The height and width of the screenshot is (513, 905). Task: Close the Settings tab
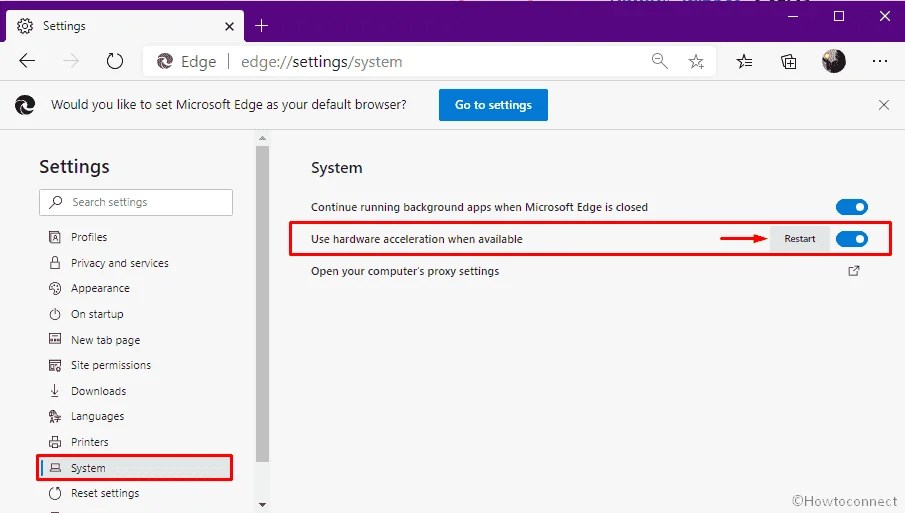[229, 26]
